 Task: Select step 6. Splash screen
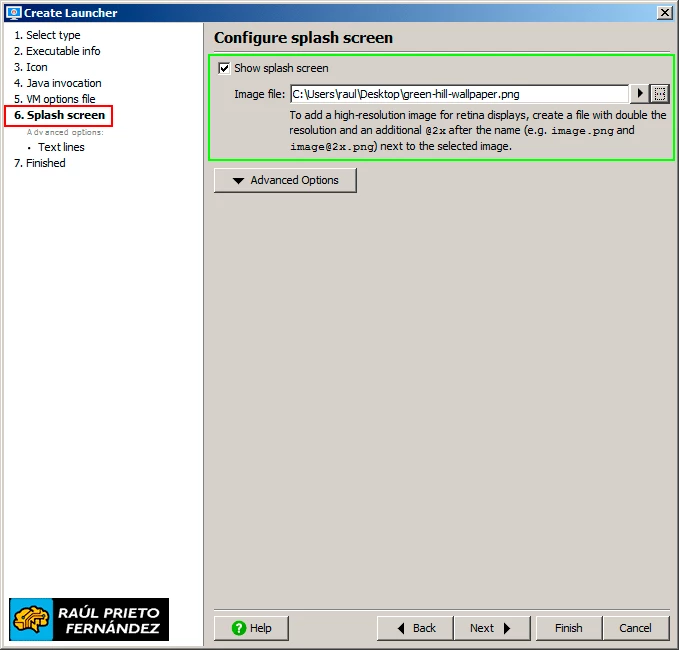click(x=59, y=115)
